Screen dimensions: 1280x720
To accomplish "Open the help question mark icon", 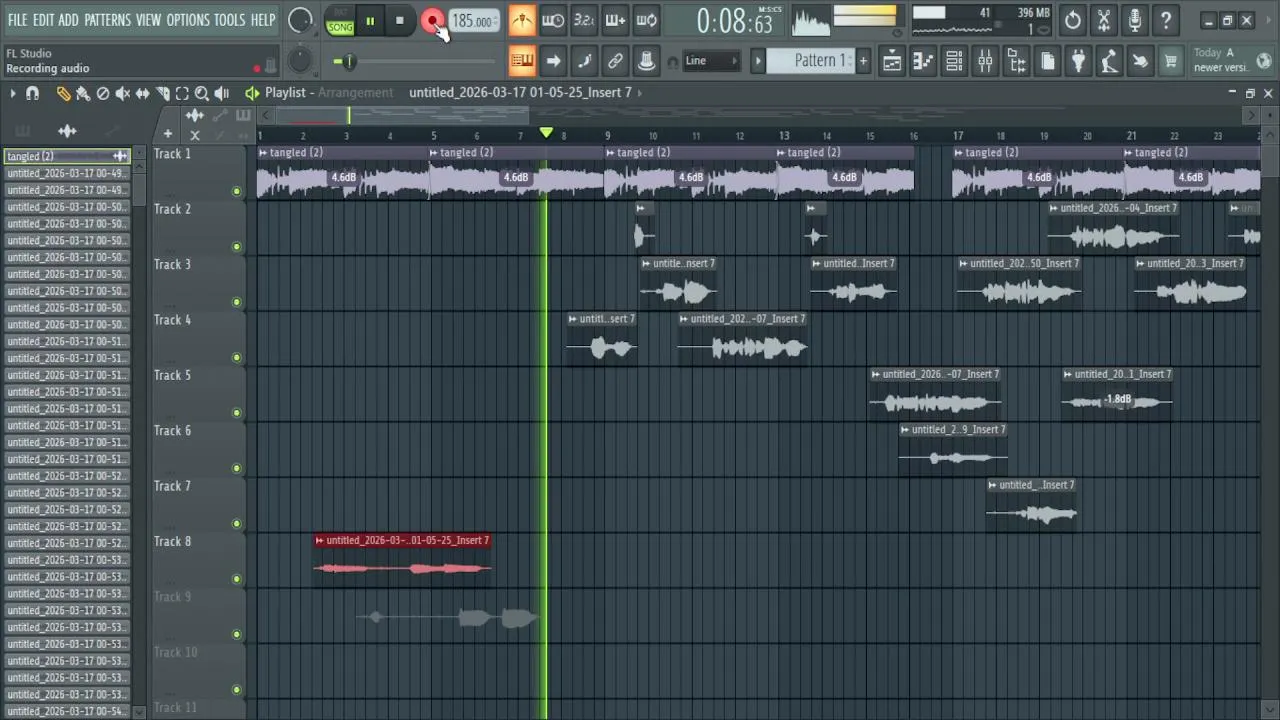I will click(x=1166, y=20).
